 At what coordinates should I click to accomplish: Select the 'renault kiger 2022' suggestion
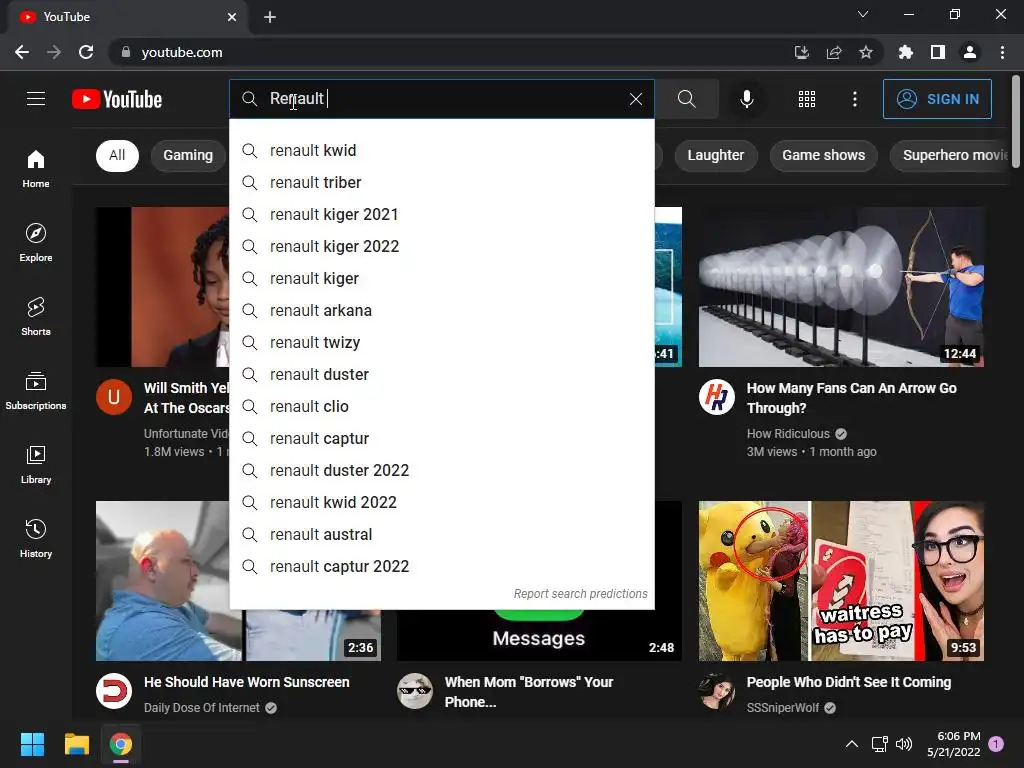pyautogui.click(x=442, y=246)
